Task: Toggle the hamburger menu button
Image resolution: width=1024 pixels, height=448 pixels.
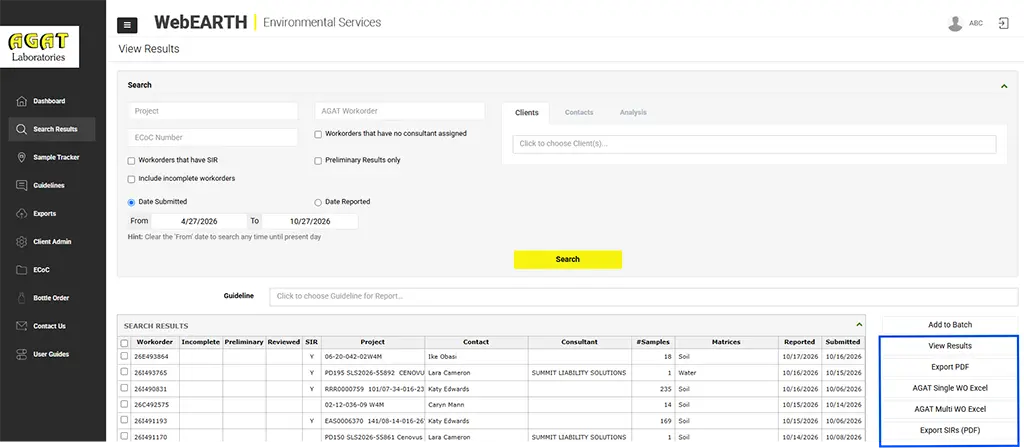Action: coord(127,25)
